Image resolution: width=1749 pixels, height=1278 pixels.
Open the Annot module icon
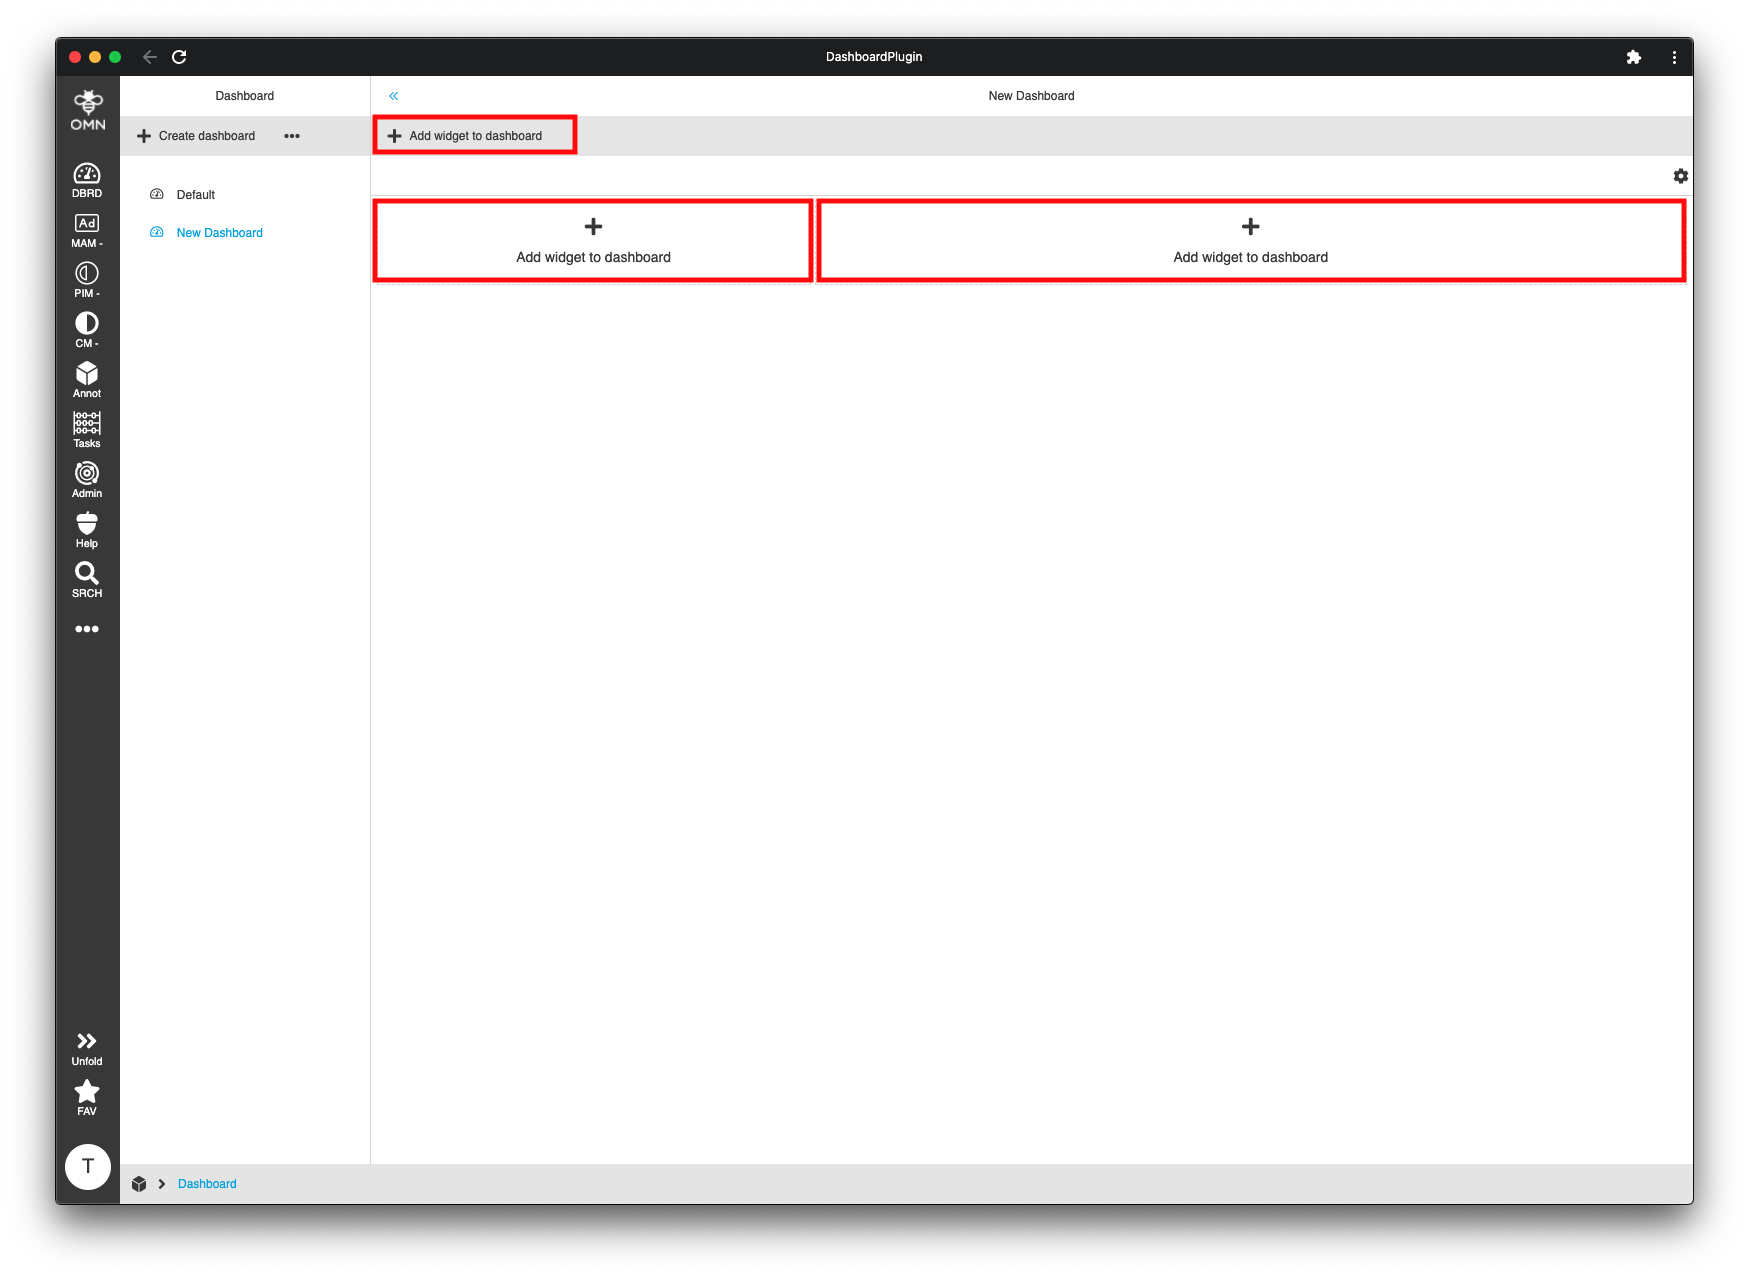coord(87,378)
